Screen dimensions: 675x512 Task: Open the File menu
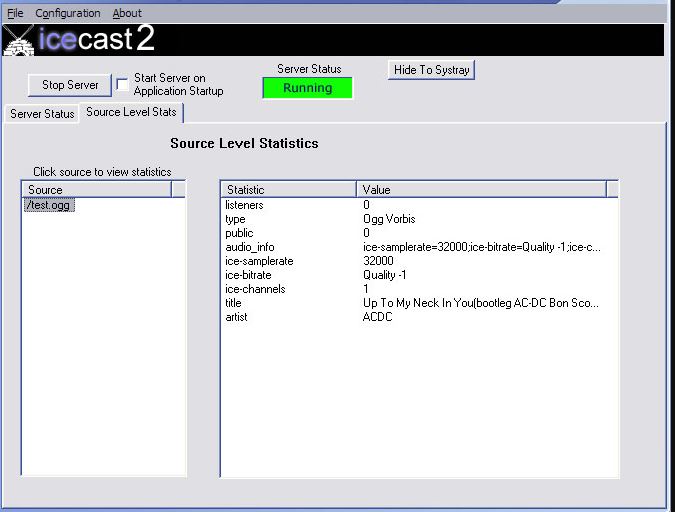pyautogui.click(x=15, y=13)
